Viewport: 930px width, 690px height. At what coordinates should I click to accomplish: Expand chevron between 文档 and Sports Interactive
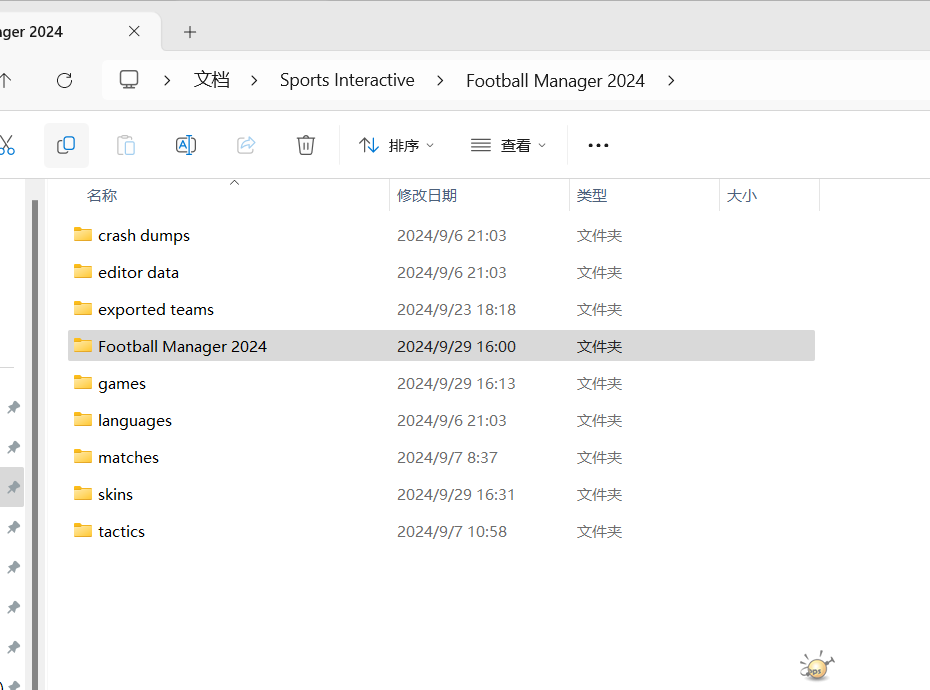(255, 80)
